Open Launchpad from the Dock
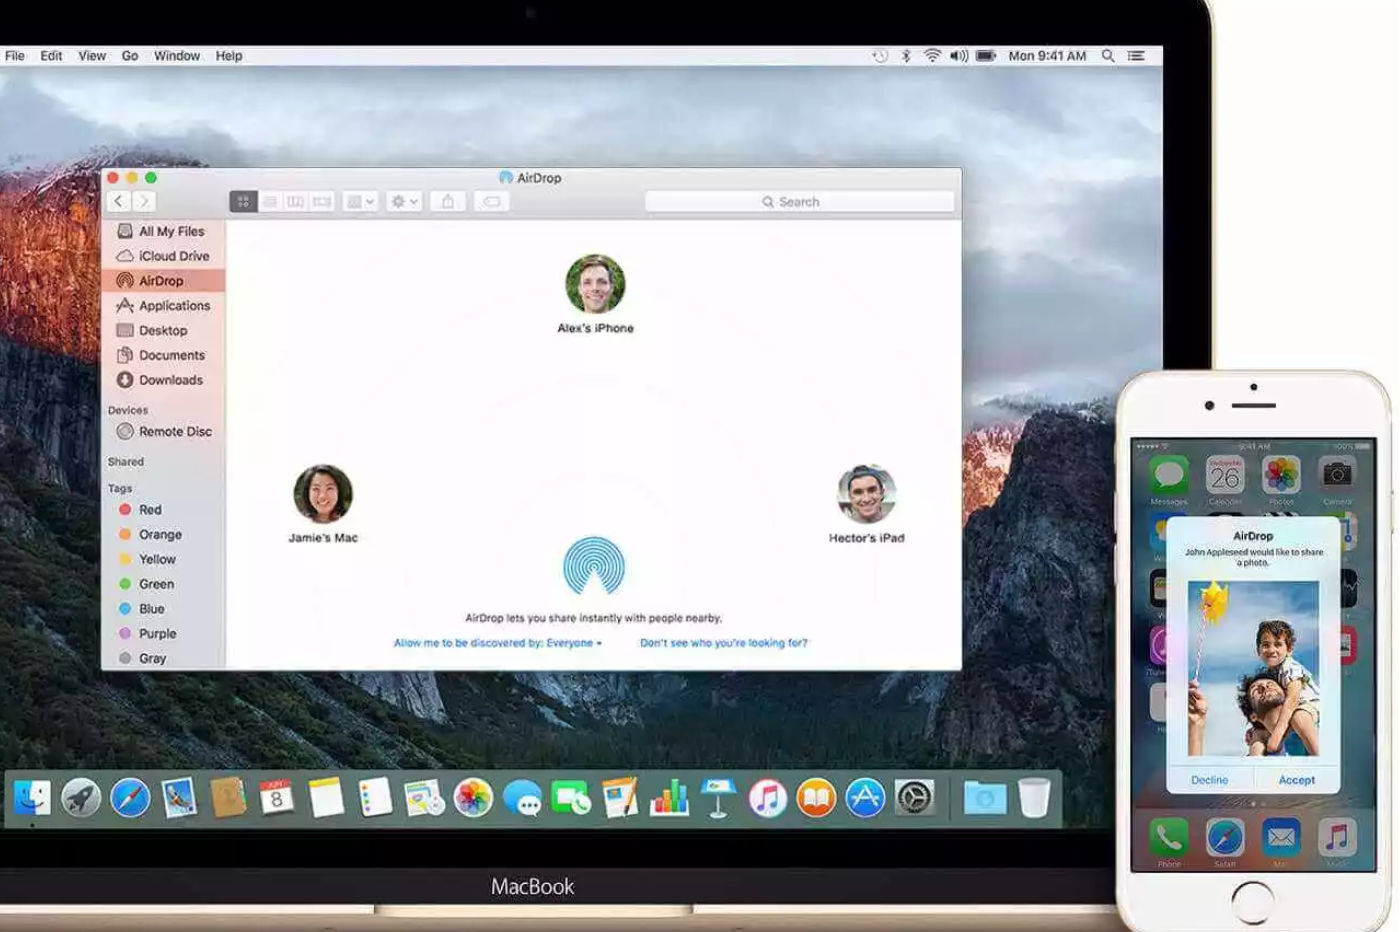This screenshot has width=1400, height=932. pos(81,798)
